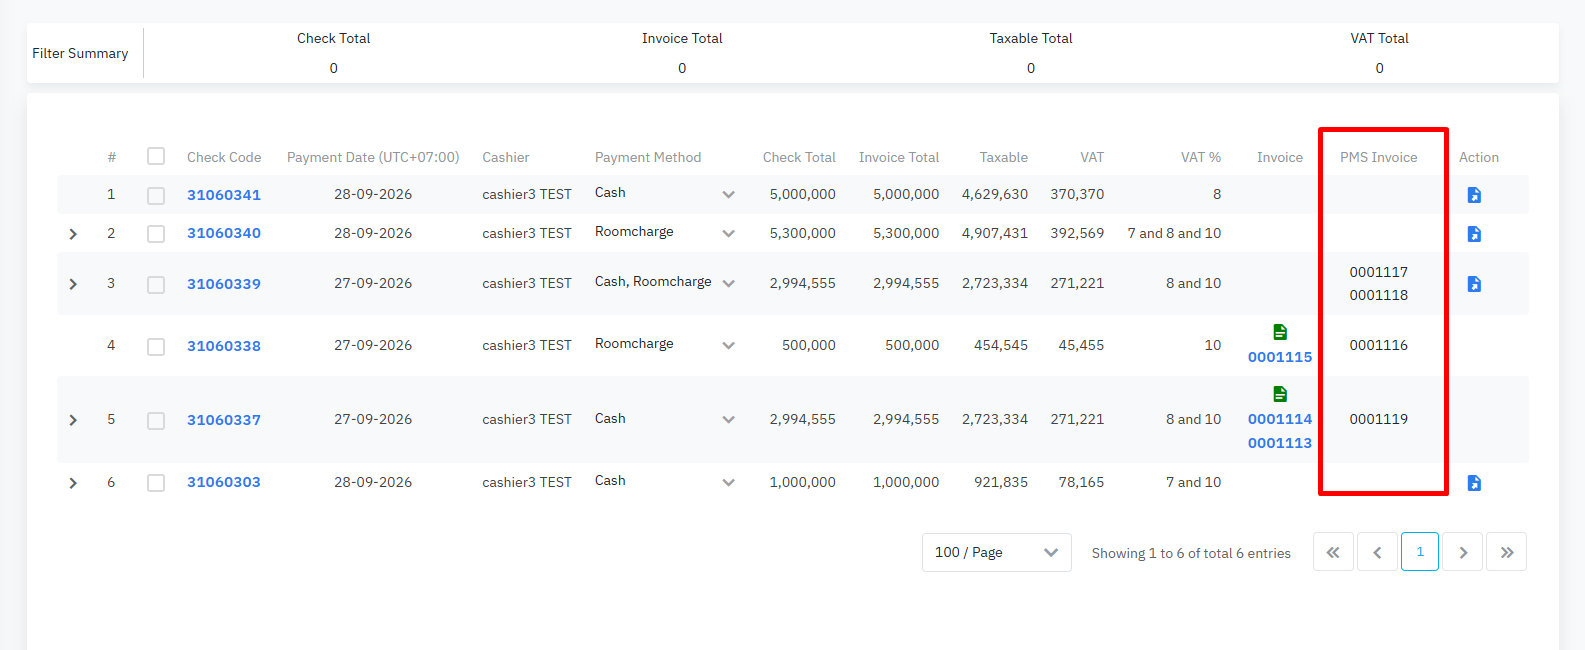The image size is (1585, 650).
Task: Go to first page of results
Action: (1333, 552)
